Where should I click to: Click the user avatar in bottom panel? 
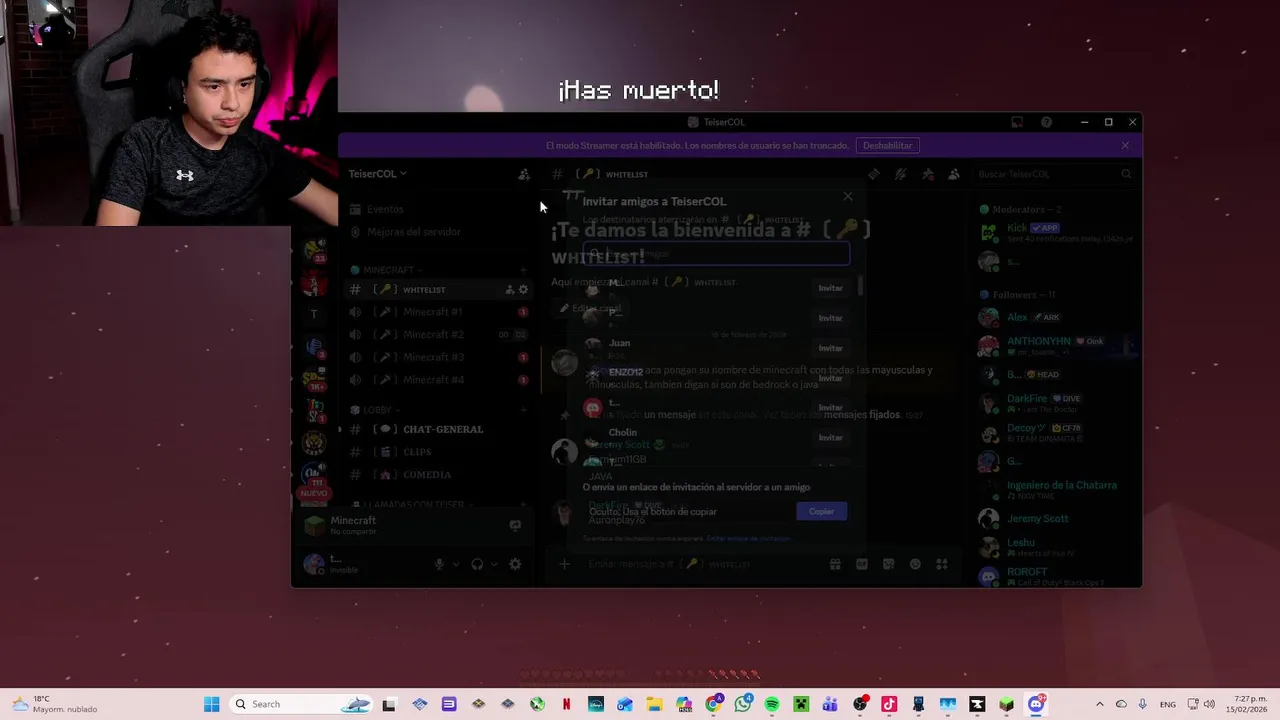314,565
